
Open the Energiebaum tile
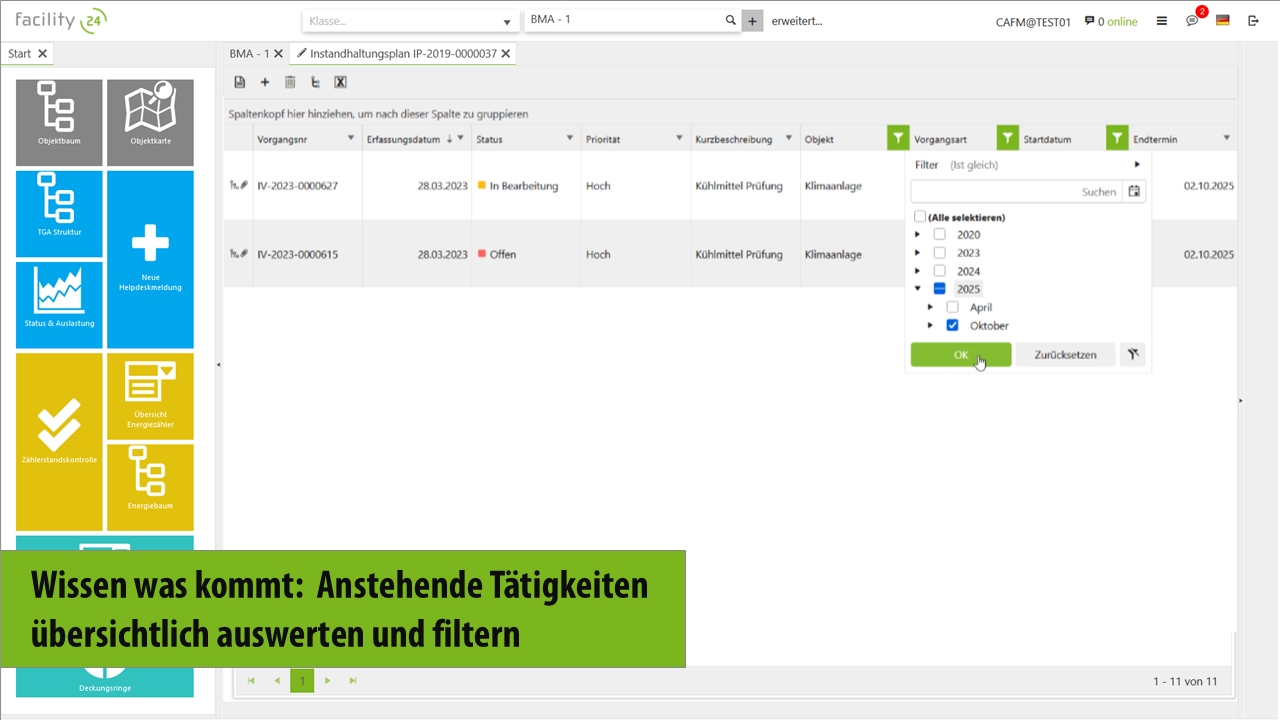[x=150, y=487]
